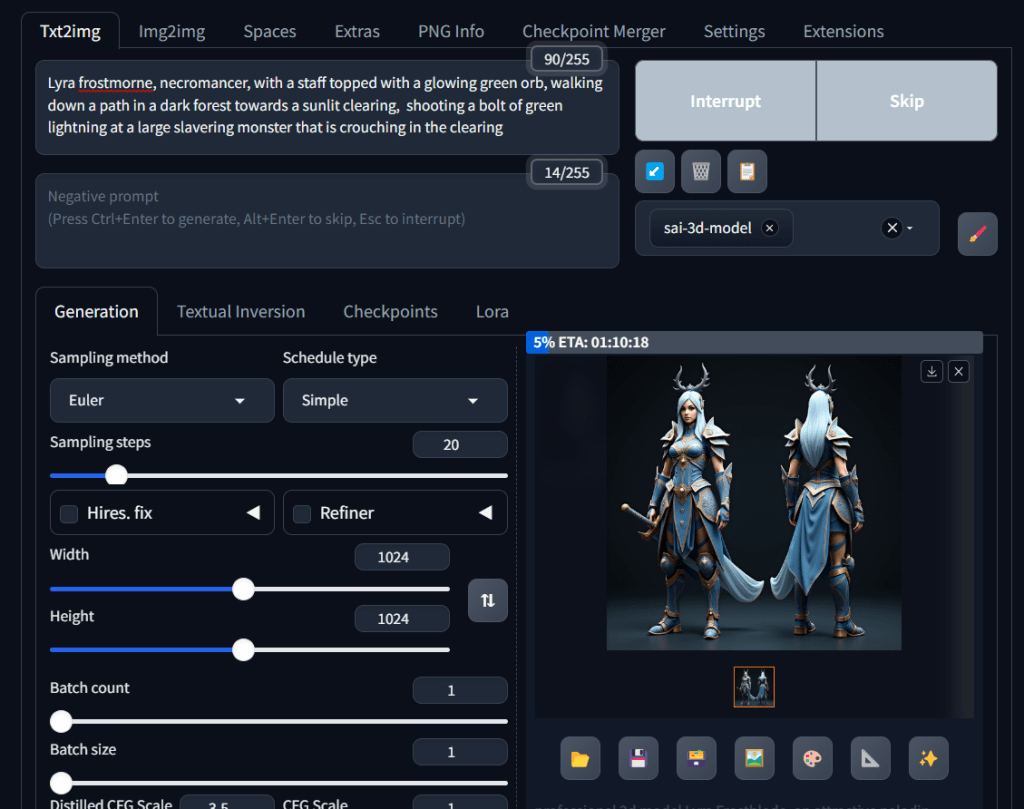Tick the Refiner checkbox
Viewport: 1024px width, 809px height.
[302, 514]
